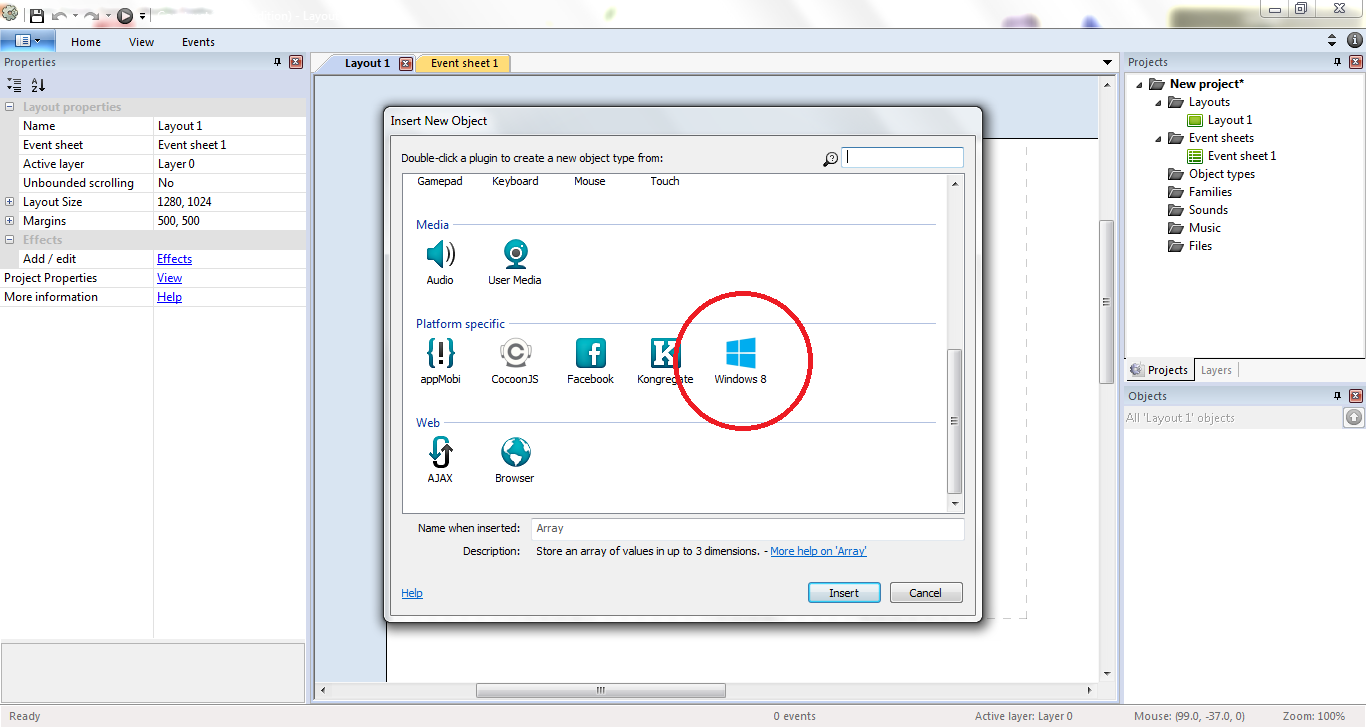This screenshot has height=727, width=1366.
Task: Click the Insert button
Action: point(843,593)
